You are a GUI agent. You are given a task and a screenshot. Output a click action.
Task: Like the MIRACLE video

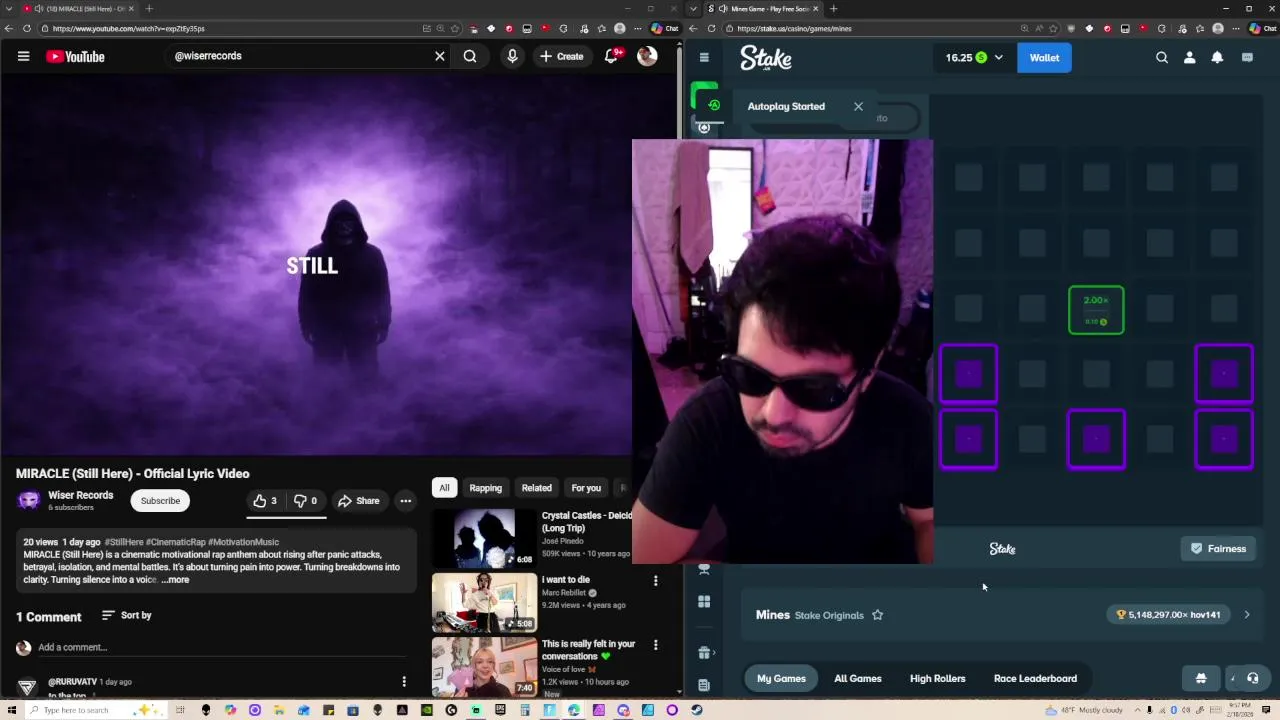[x=265, y=501]
